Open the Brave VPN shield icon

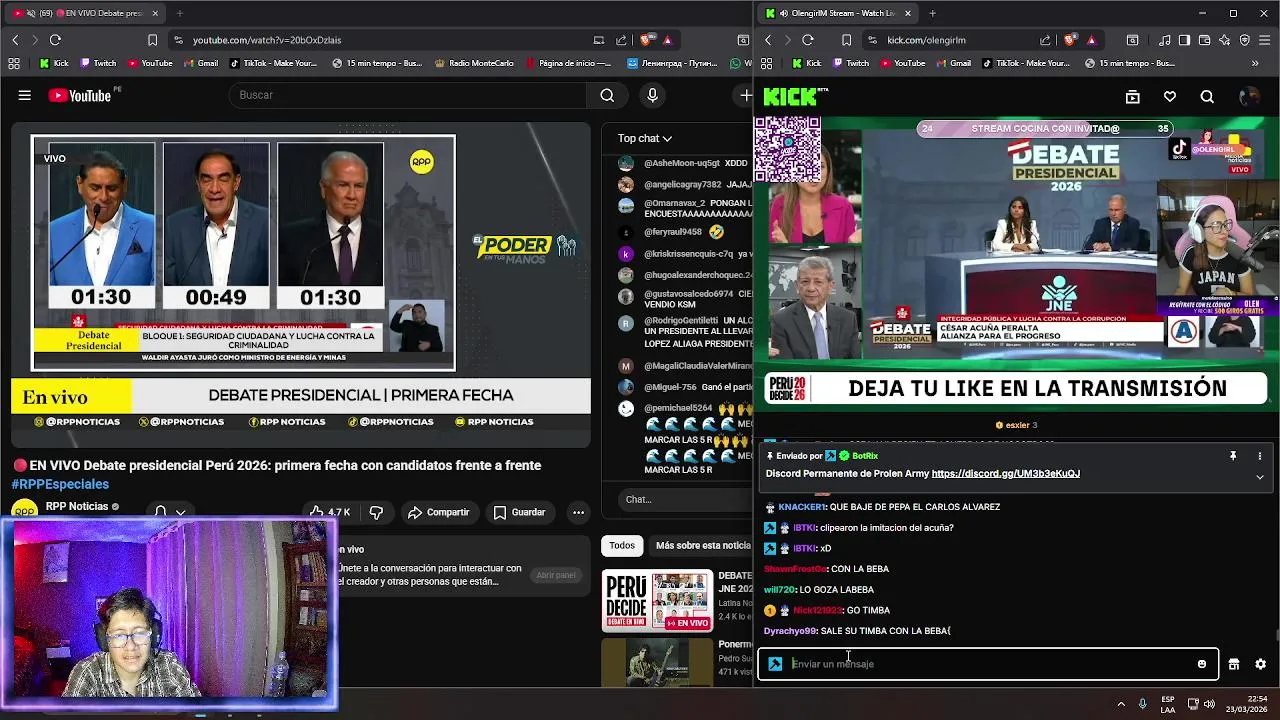coord(1244,40)
